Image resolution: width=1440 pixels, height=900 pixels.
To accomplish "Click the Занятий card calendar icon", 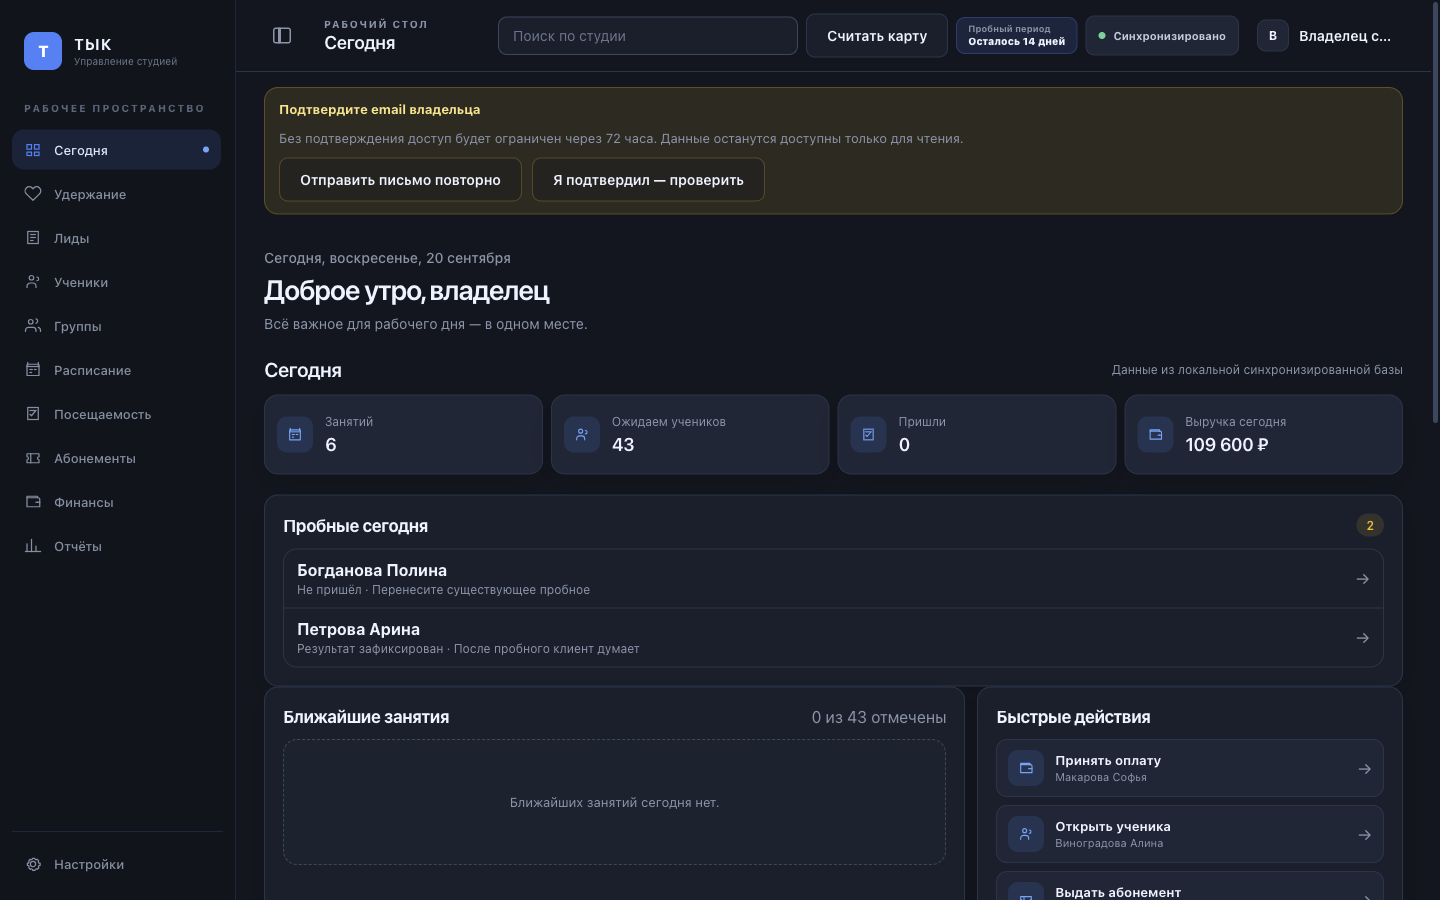I will point(295,434).
